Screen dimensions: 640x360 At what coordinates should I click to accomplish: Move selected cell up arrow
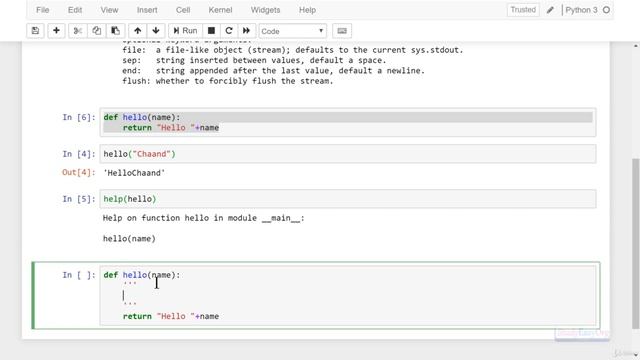[138, 31]
